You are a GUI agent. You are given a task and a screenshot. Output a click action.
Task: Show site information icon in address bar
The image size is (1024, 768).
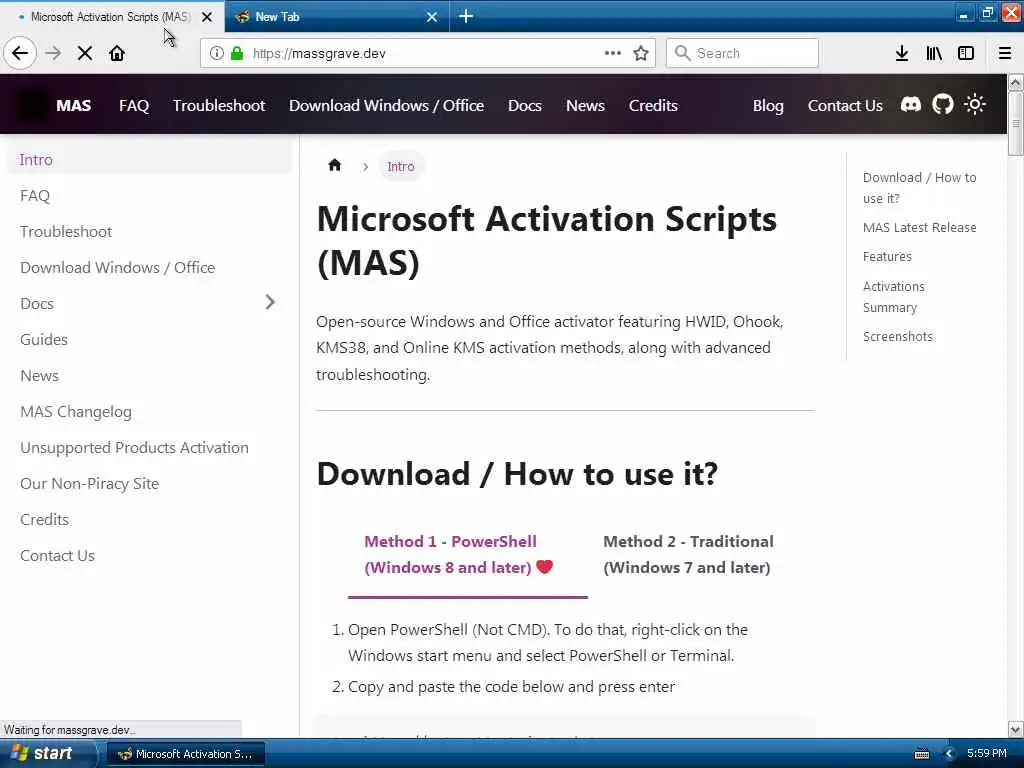coord(217,53)
